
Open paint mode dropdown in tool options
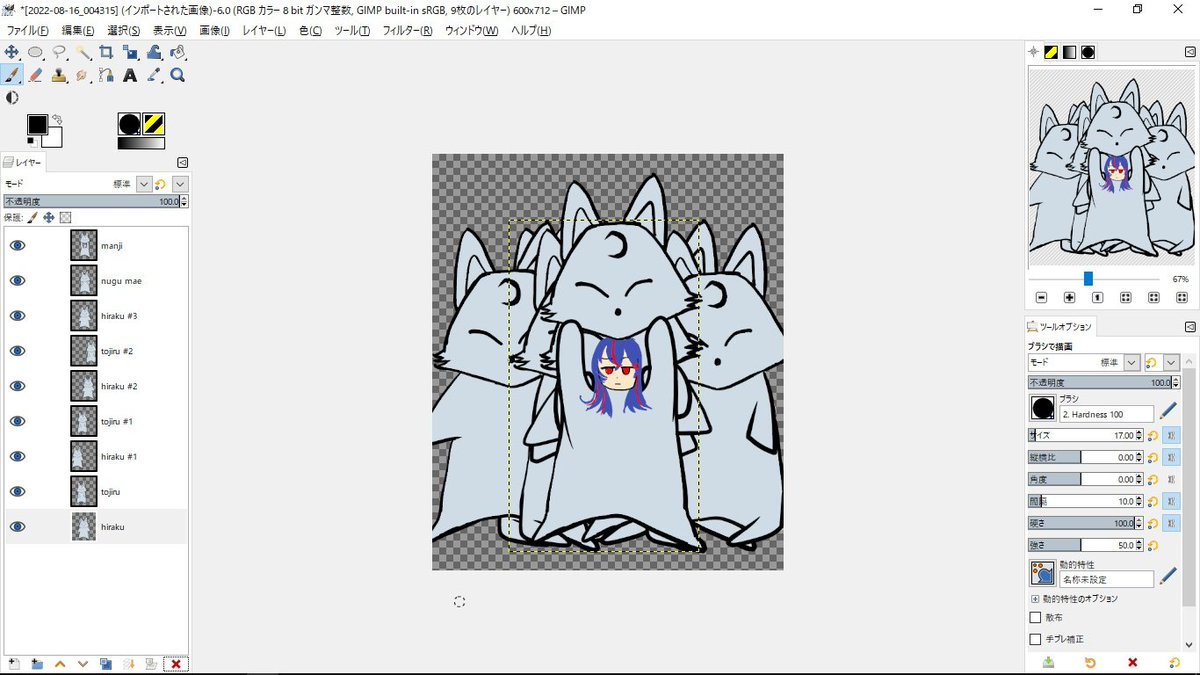click(1132, 362)
